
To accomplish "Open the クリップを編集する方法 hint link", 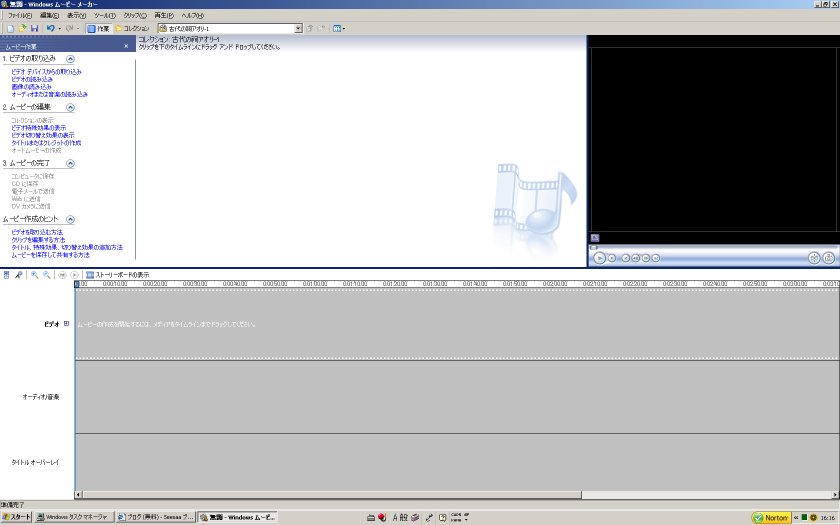I will 39,240.
